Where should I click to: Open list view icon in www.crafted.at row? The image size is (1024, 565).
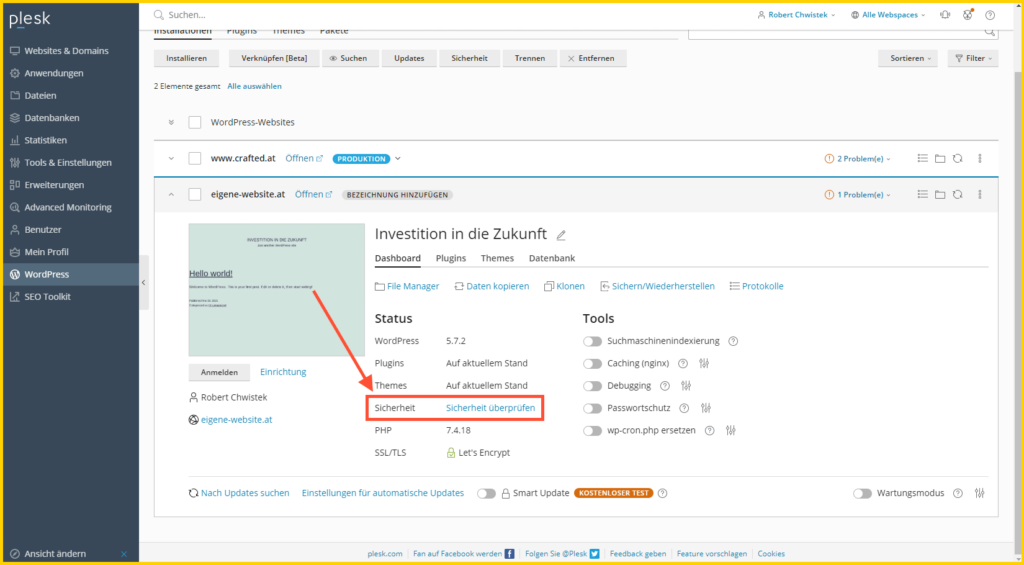pyautogui.click(x=922, y=159)
